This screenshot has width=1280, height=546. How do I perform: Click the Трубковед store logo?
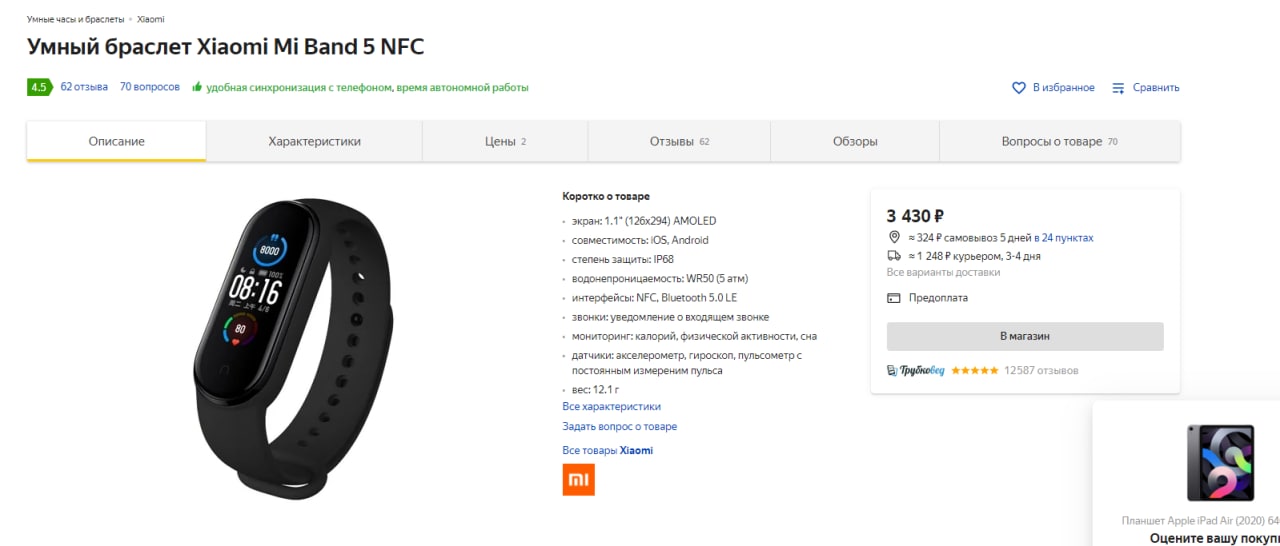[915, 371]
